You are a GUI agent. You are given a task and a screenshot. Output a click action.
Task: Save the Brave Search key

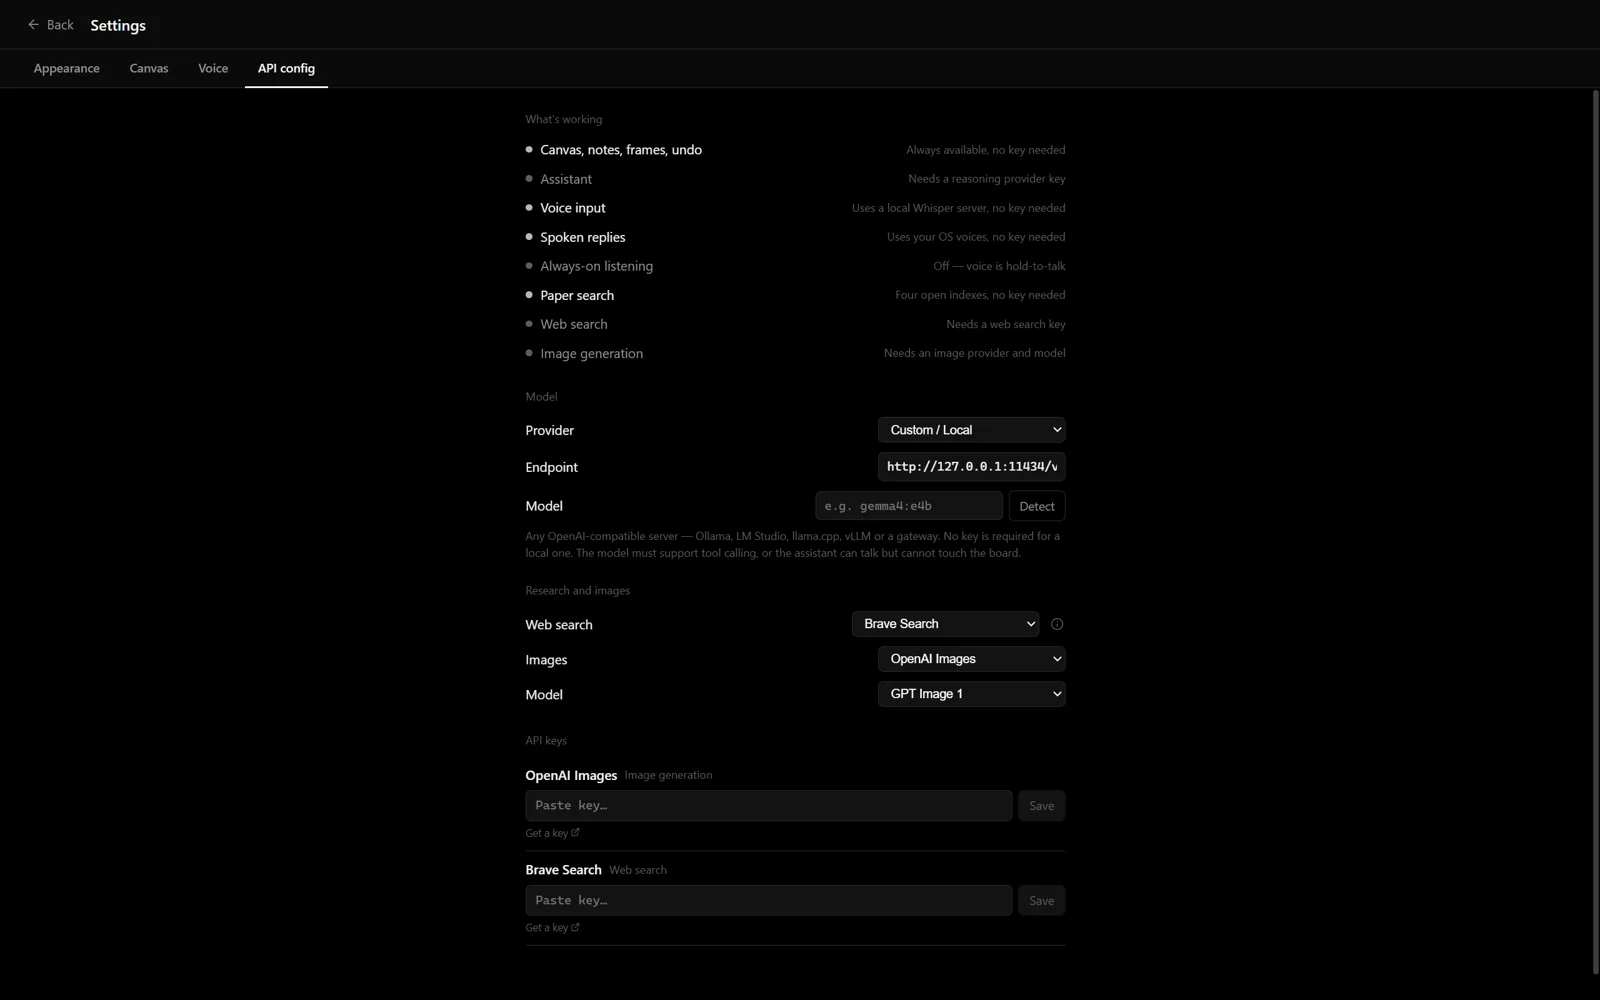click(1041, 900)
